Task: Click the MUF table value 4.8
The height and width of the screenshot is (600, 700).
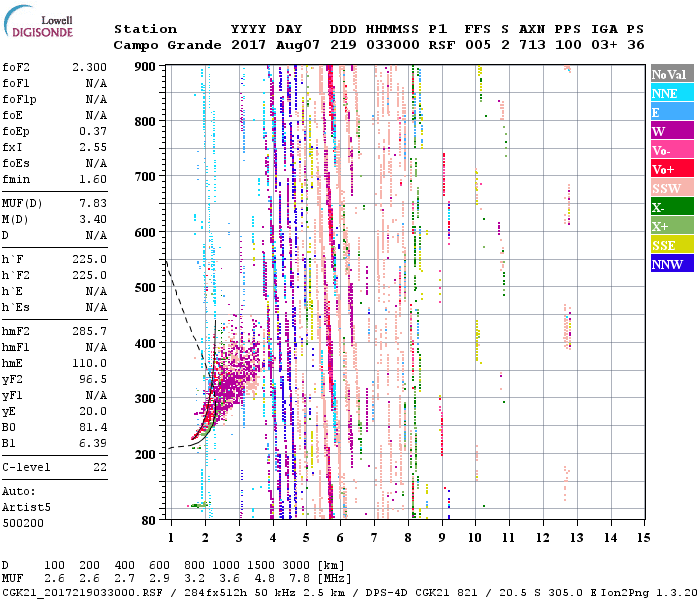Action: (x=264, y=579)
